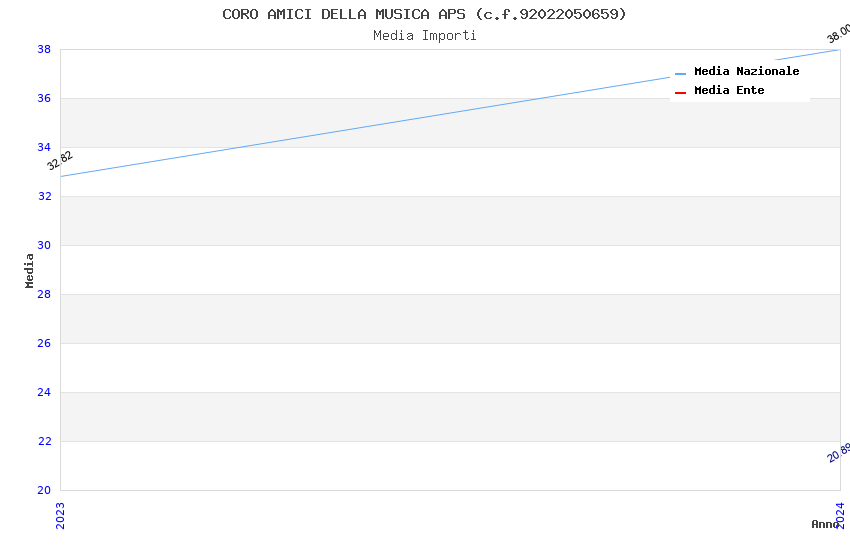Click the 34 y-axis tick label
This screenshot has height=550, width=850.
coord(44,147)
